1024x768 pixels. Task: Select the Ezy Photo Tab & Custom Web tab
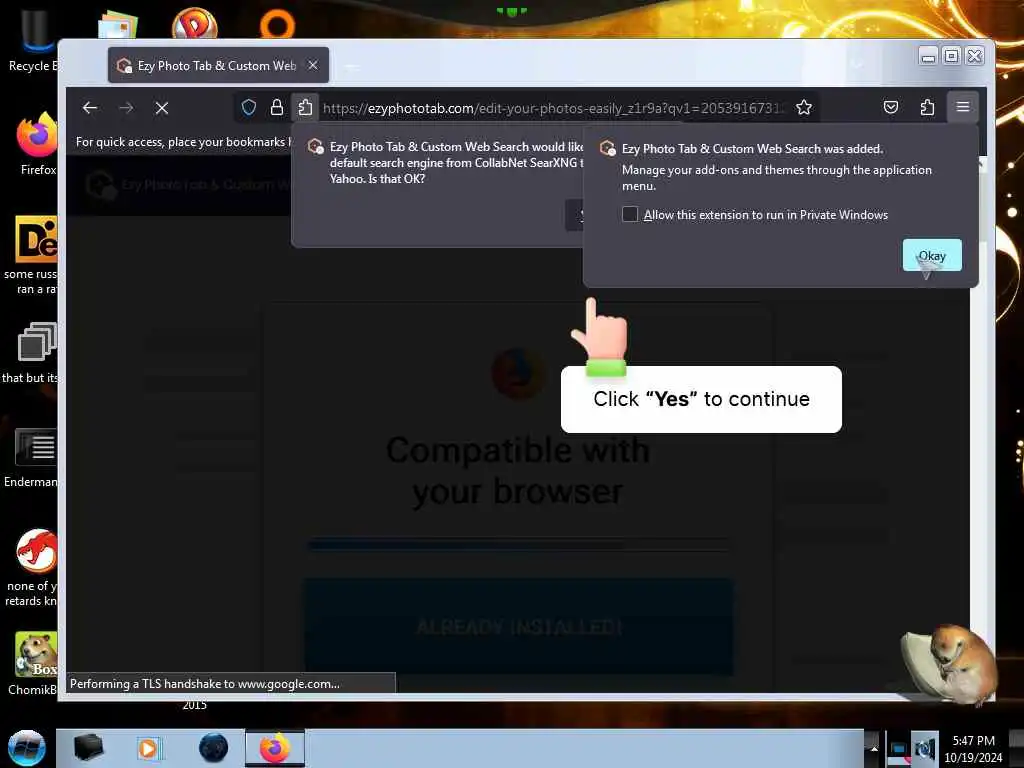pos(218,65)
